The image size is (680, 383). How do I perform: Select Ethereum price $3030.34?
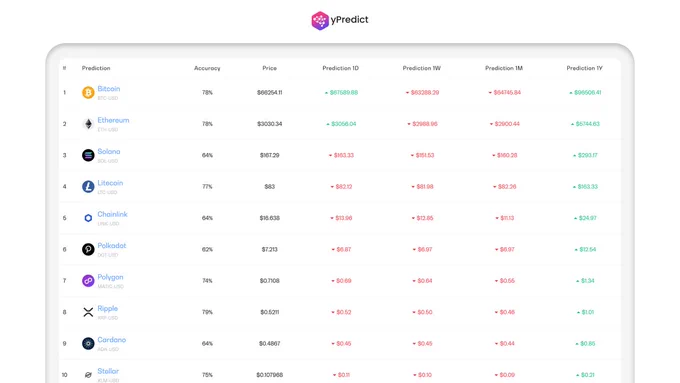pos(269,124)
